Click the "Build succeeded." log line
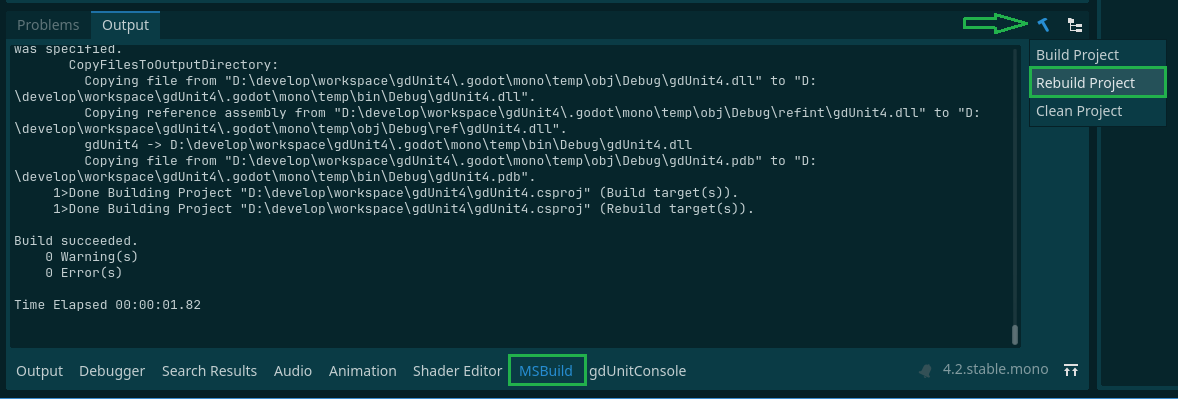The image size is (1178, 399). pyautogui.click(x=77, y=241)
